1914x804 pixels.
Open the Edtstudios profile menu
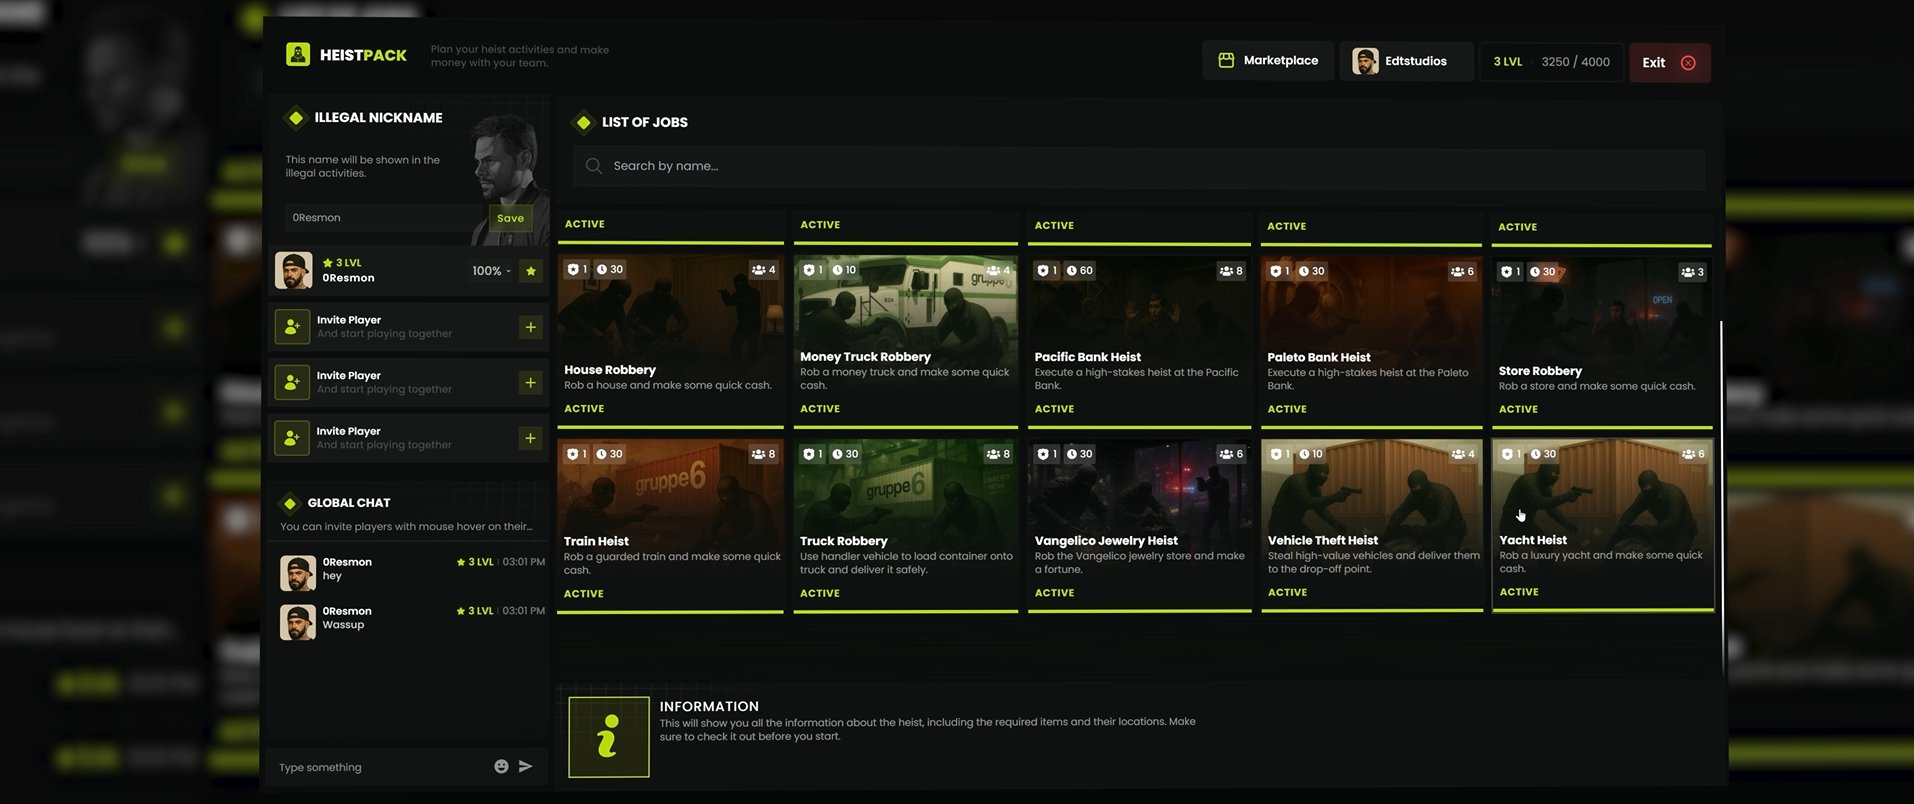click(x=1403, y=61)
